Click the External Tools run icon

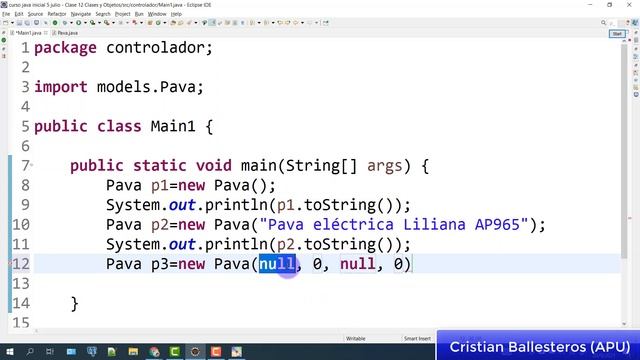pos(107,23)
